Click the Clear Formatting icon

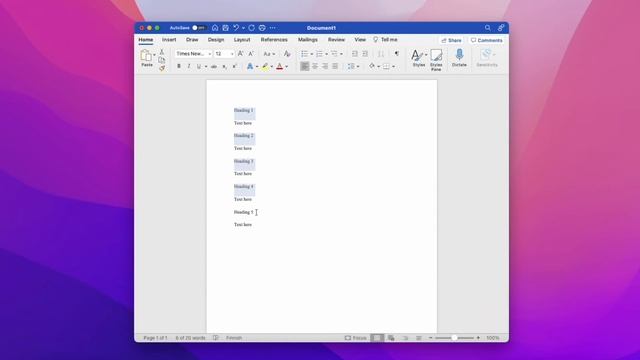287,54
